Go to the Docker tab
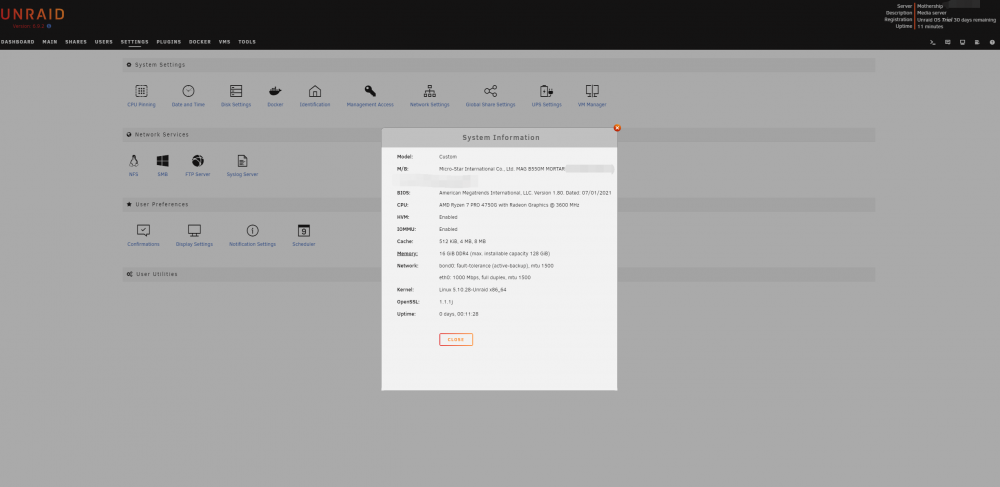This screenshot has height=487, width=1000. click(200, 42)
